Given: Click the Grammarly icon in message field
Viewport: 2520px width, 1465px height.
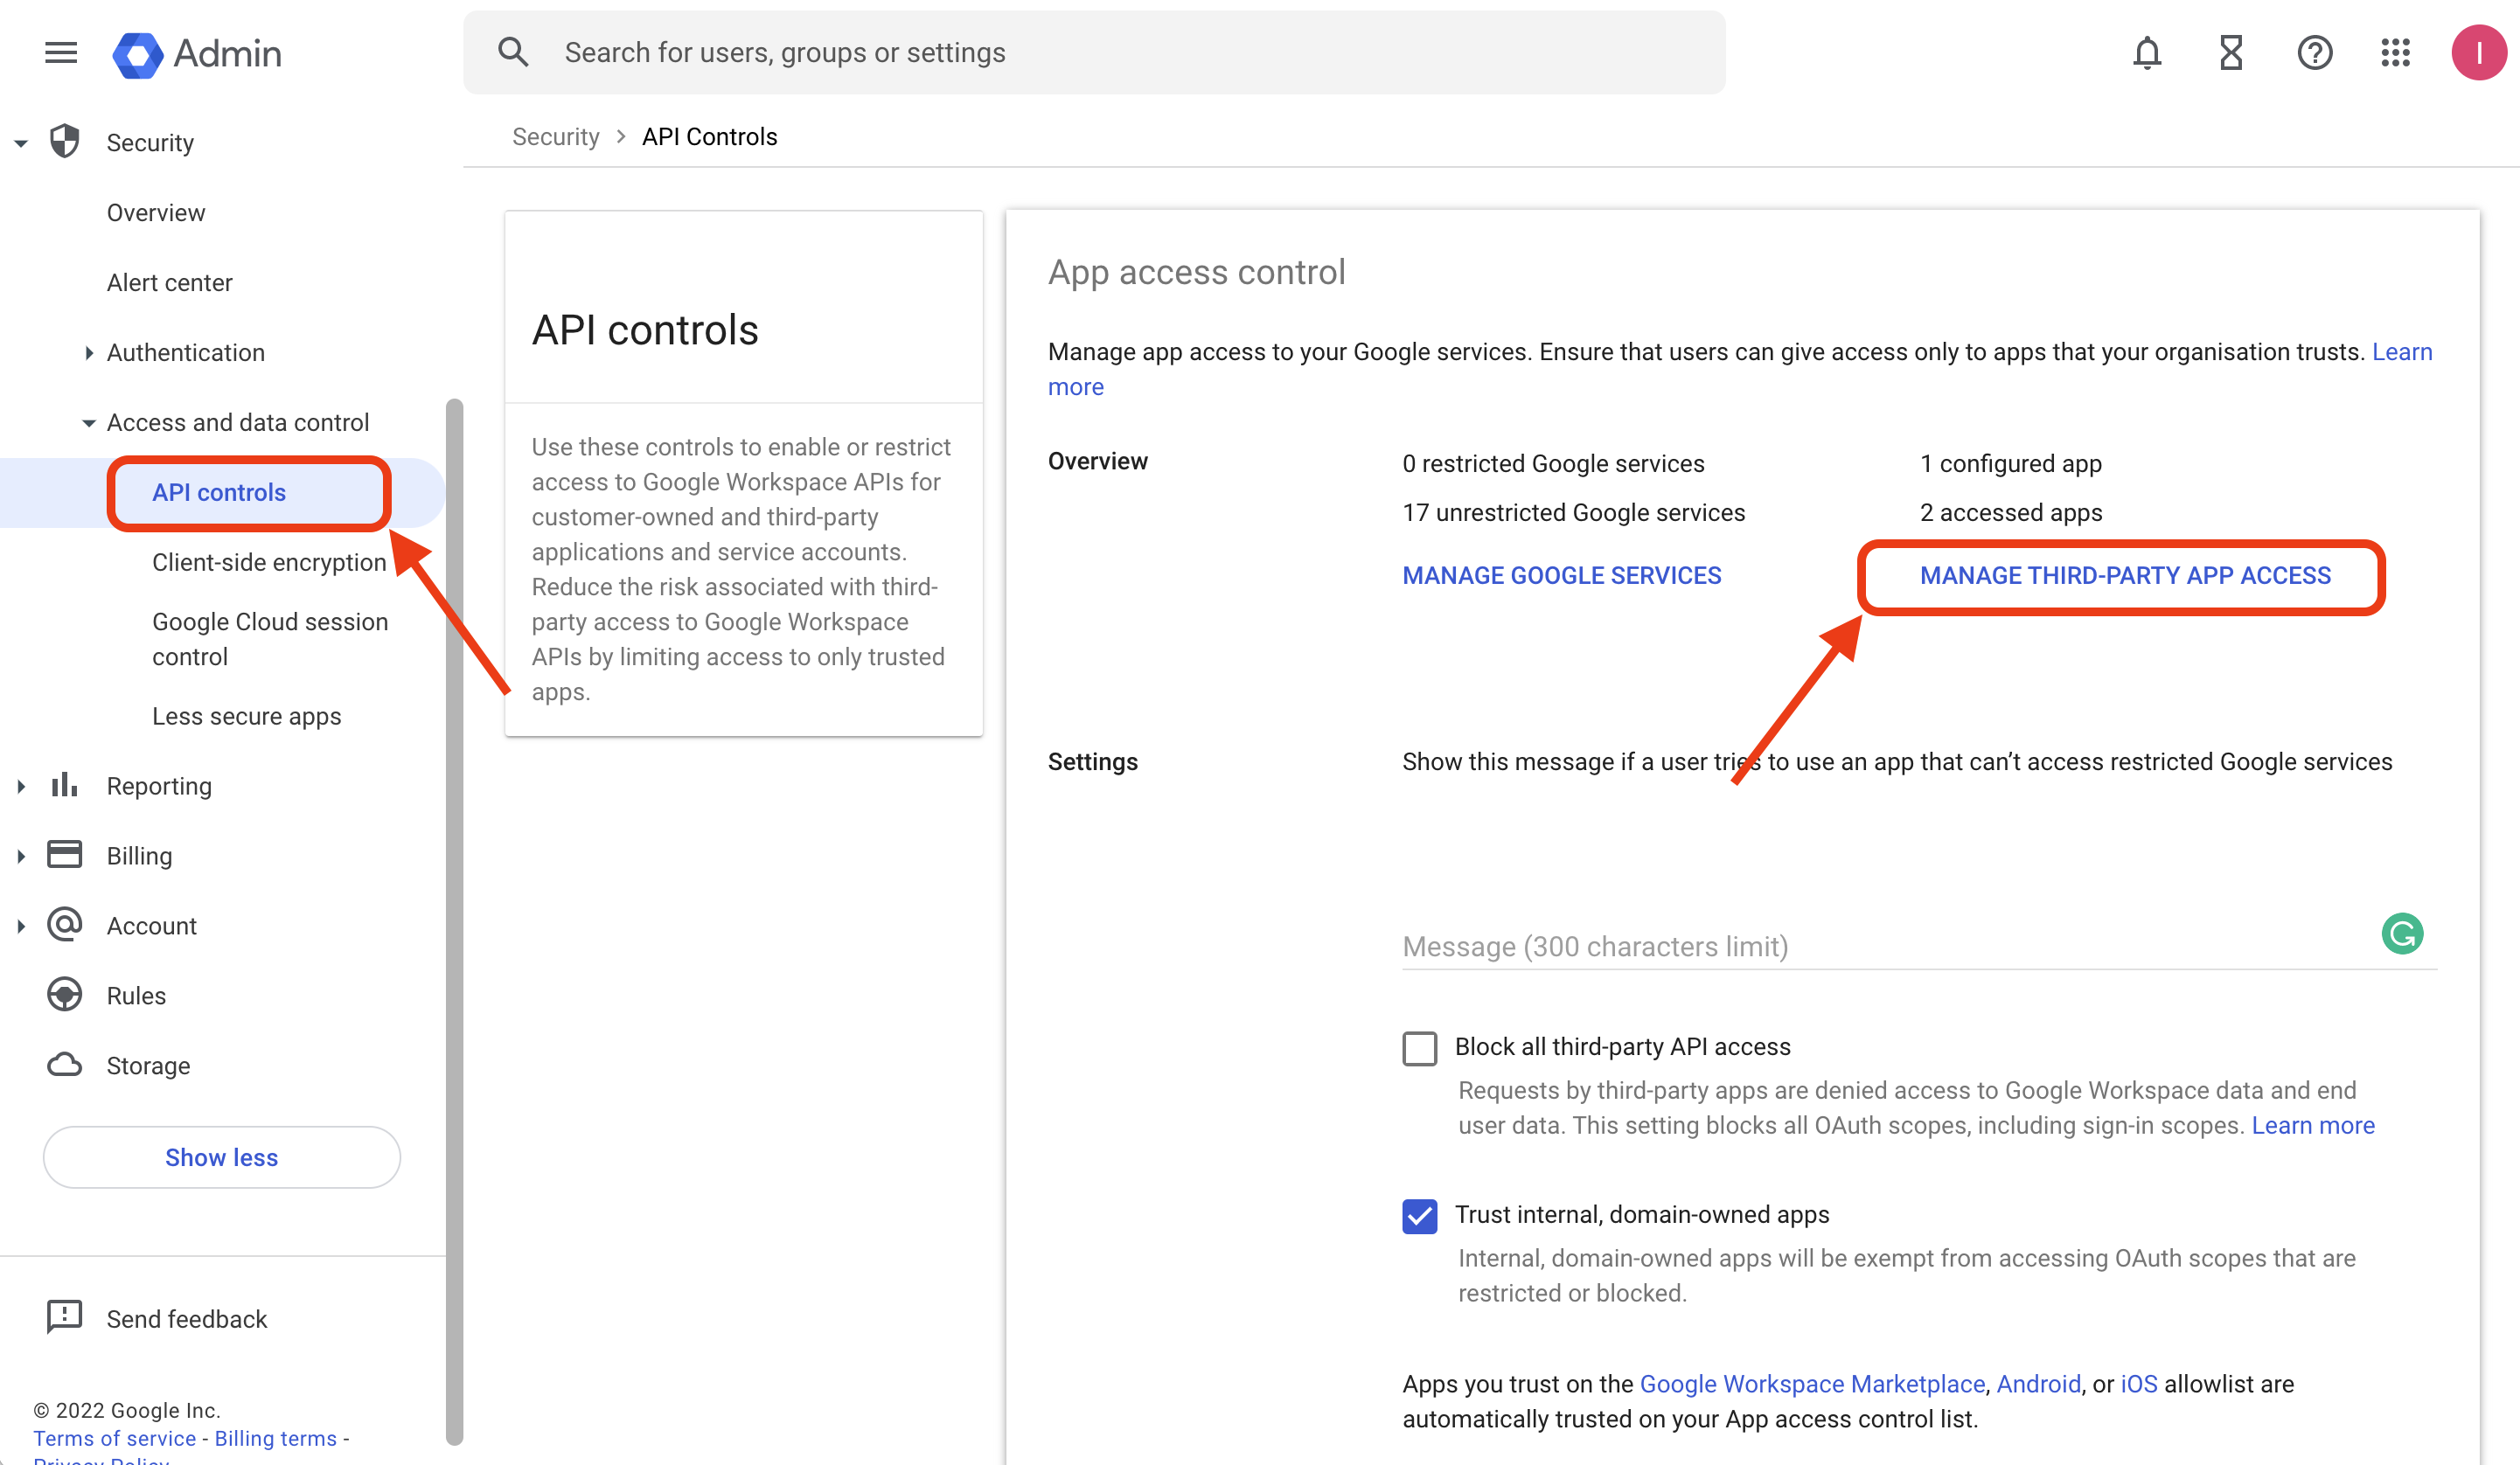Looking at the screenshot, I should (x=2402, y=934).
